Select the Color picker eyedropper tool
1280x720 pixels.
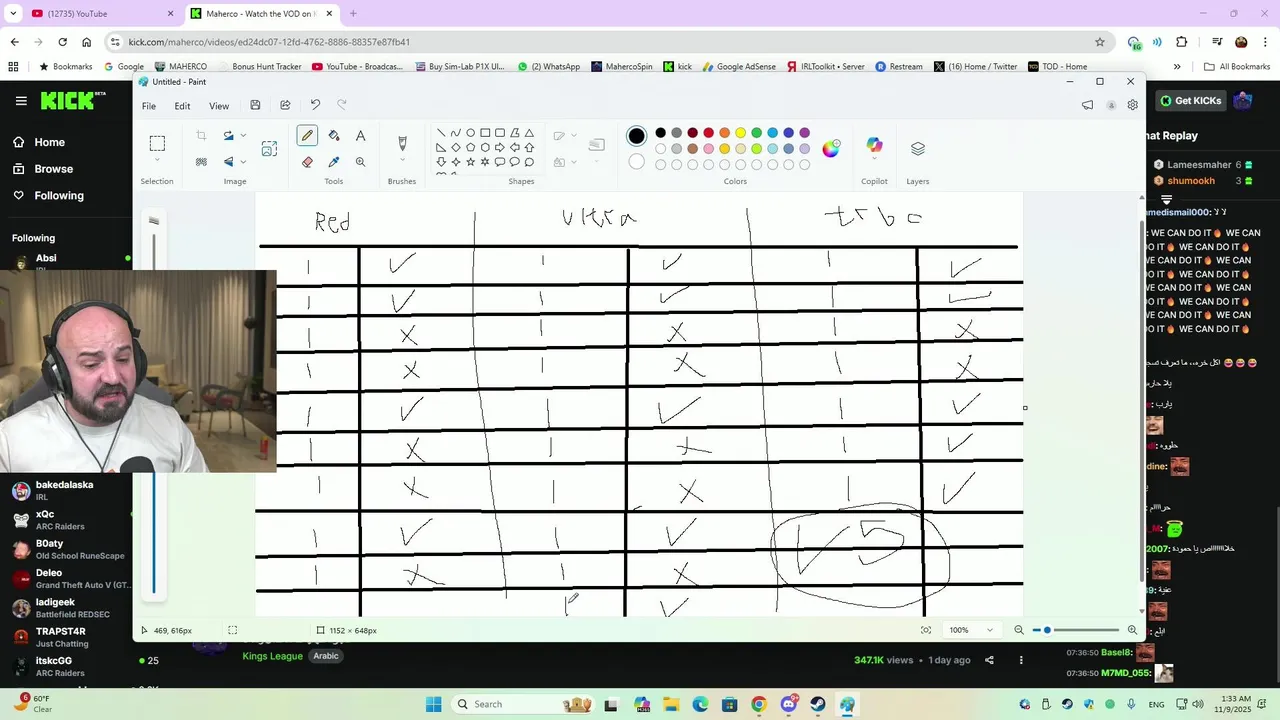pyautogui.click(x=334, y=162)
